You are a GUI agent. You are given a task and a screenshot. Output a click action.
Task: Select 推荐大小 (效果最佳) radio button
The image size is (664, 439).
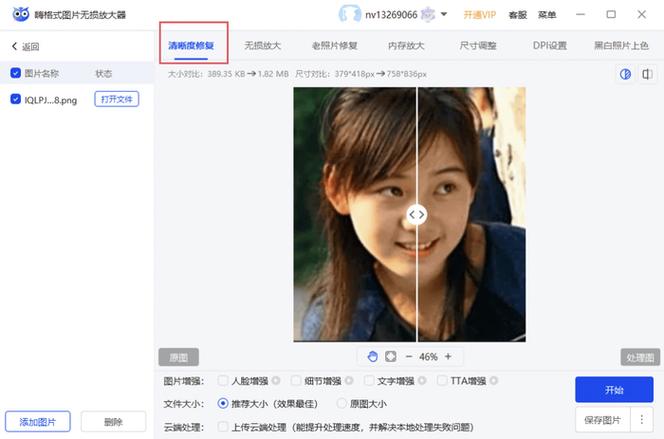(x=223, y=403)
